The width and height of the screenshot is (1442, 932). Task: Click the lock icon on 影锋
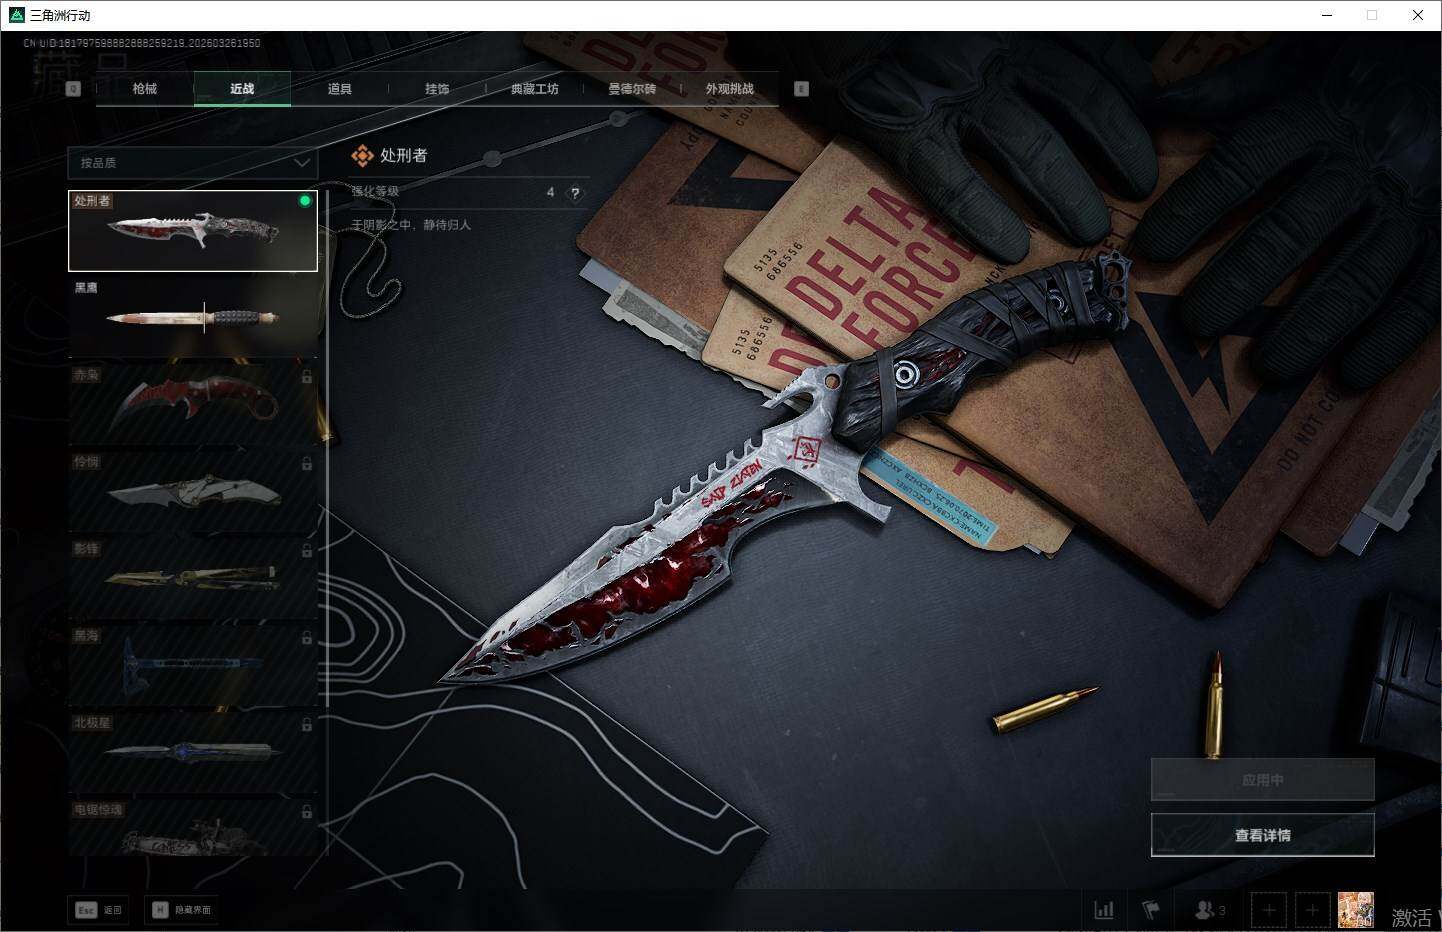point(307,551)
